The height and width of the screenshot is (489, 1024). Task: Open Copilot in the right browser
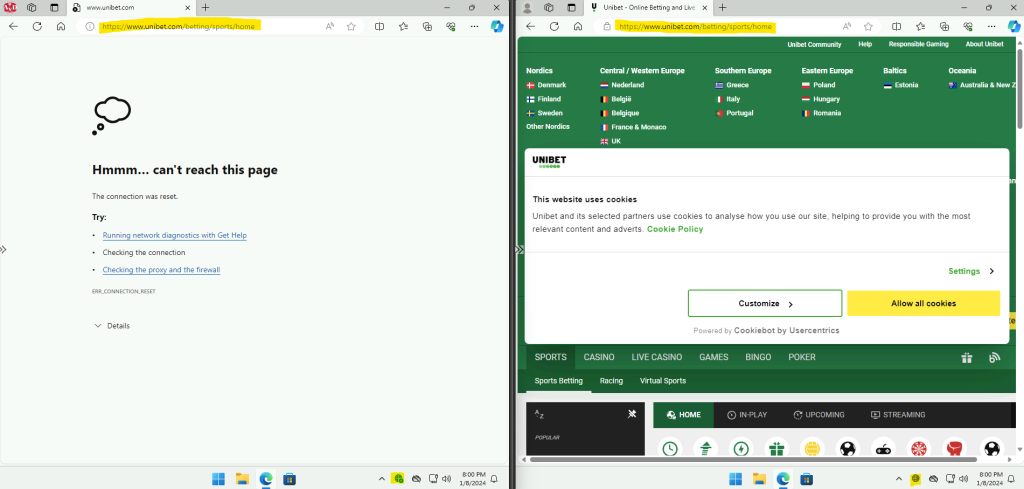1014,27
